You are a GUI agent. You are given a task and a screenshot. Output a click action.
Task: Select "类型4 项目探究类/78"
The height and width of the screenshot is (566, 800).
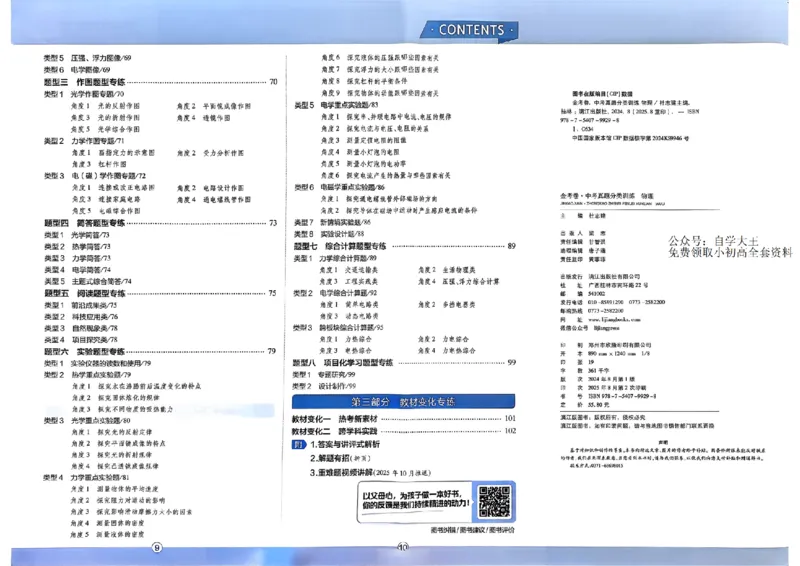(x=81, y=339)
